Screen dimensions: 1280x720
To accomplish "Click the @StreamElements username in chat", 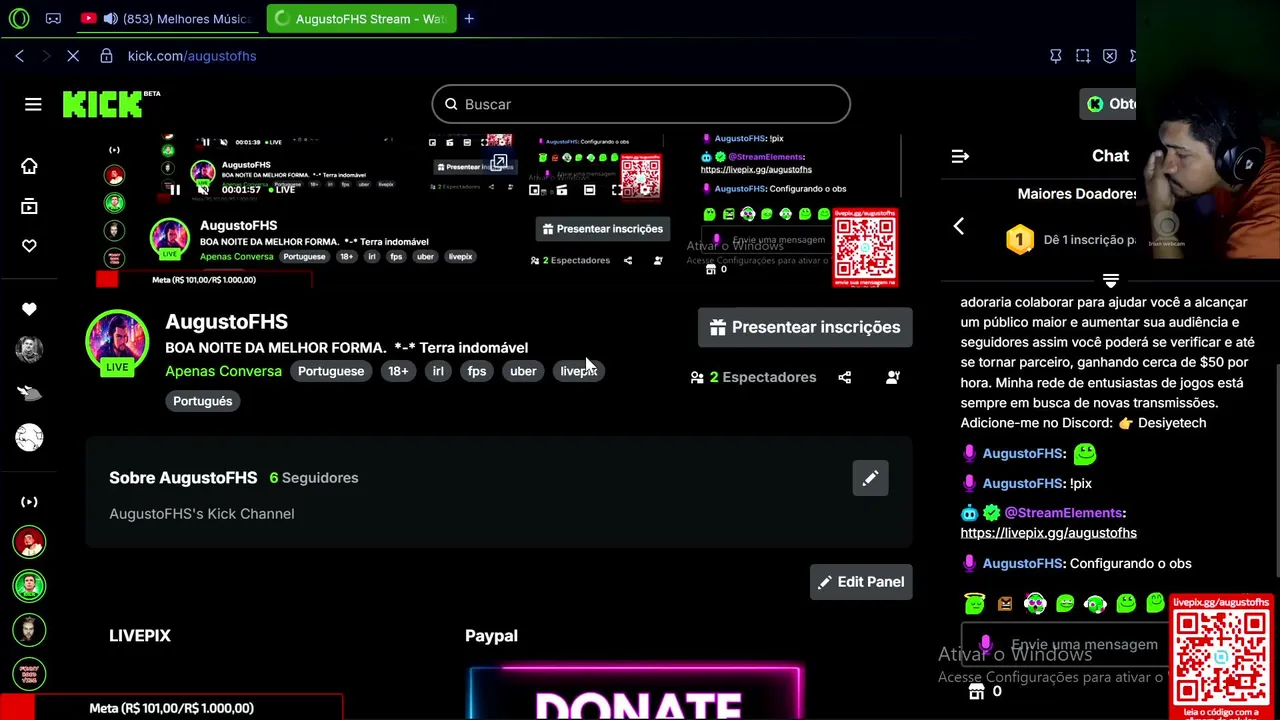I will coord(1063,513).
